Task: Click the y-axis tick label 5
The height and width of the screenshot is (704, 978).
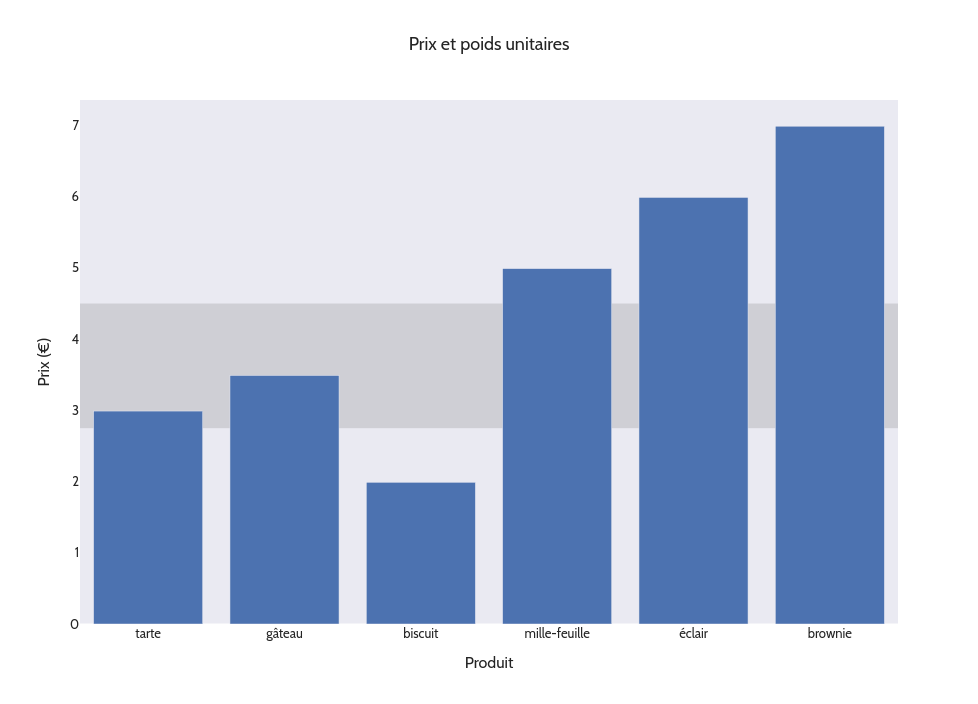Action: pyautogui.click(x=74, y=268)
